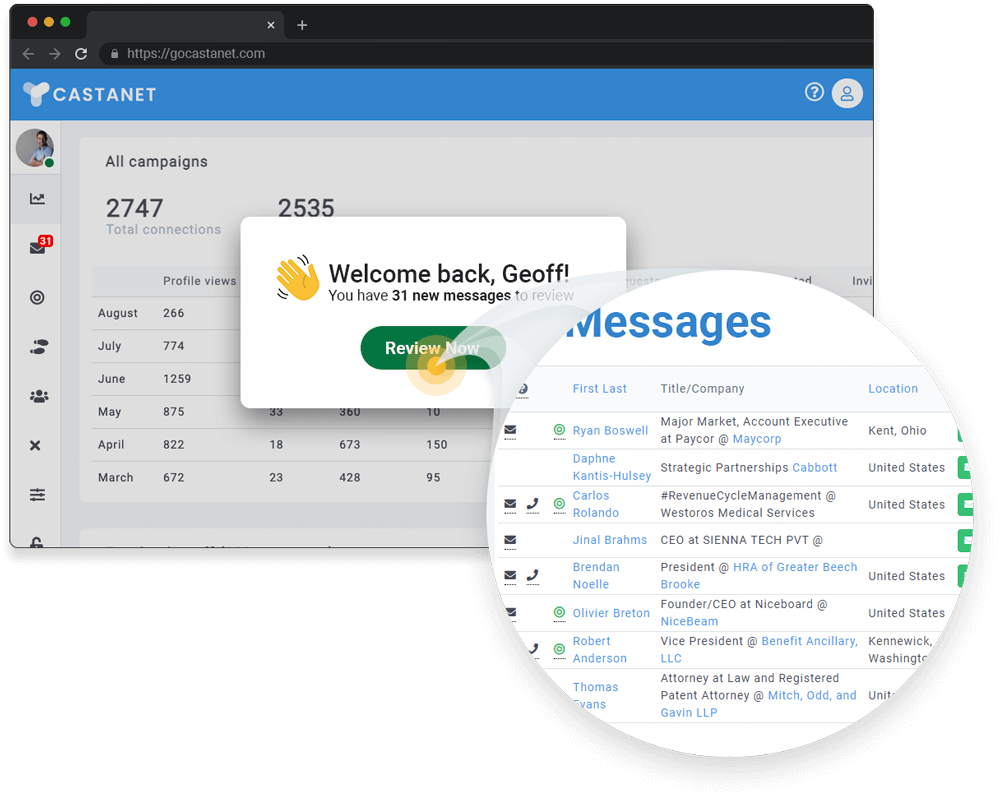Sort by the Location column header
The width and height of the screenshot is (1000, 796).
(x=892, y=388)
